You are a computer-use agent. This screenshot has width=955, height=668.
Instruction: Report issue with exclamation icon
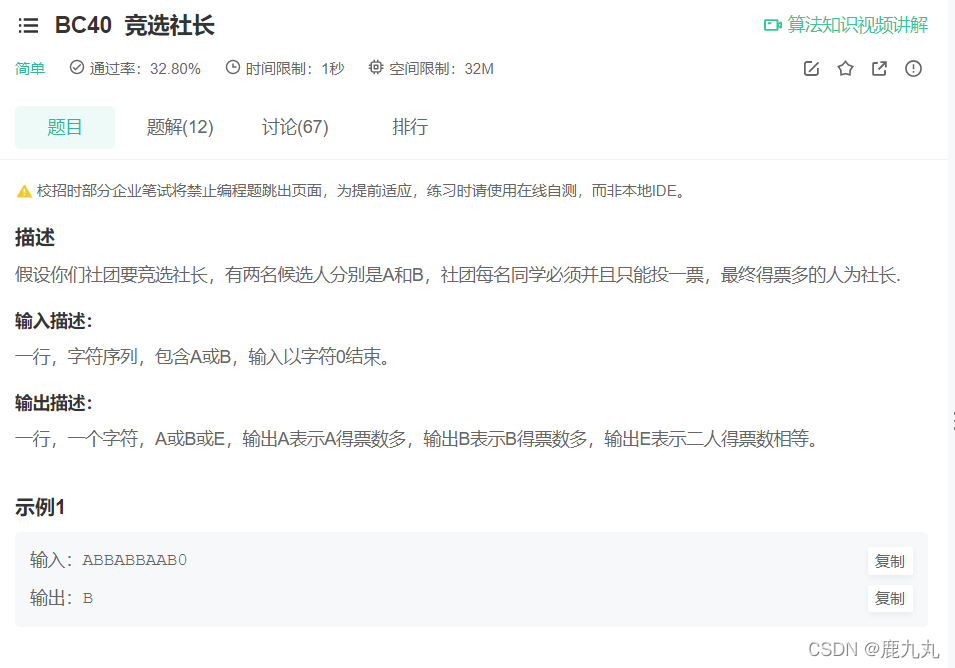[913, 68]
